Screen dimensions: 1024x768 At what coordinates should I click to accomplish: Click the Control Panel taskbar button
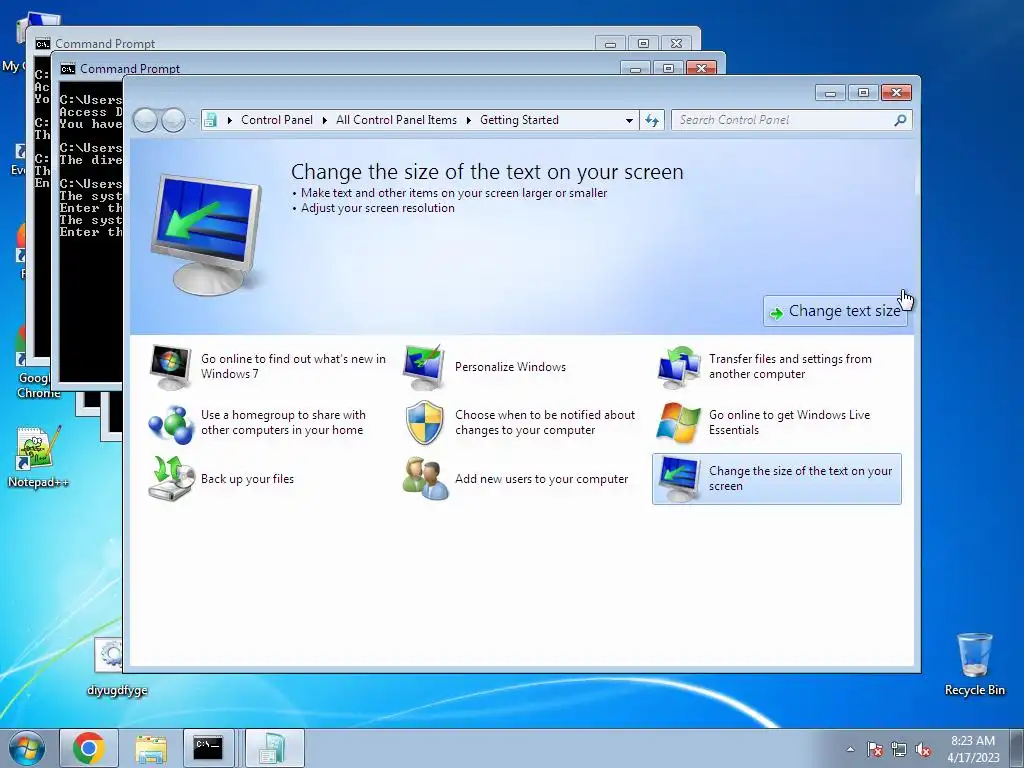click(x=274, y=748)
